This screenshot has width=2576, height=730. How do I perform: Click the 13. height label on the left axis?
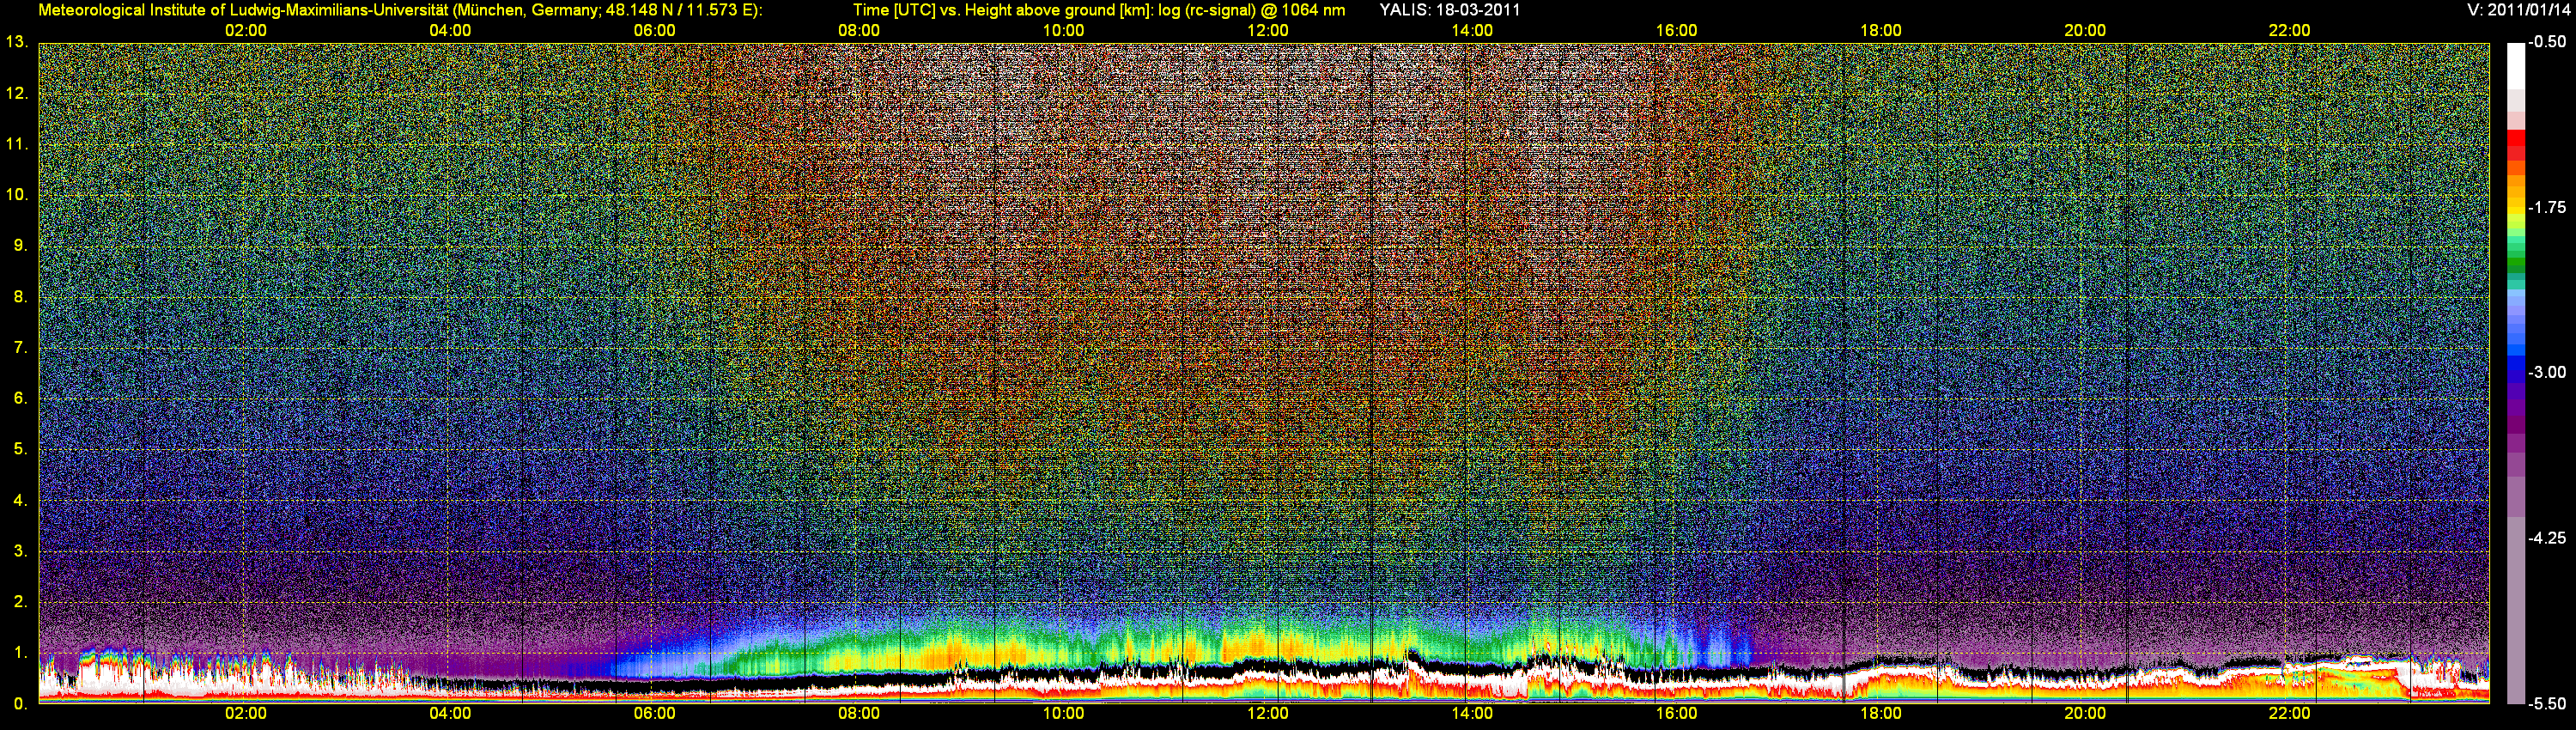click(x=16, y=42)
